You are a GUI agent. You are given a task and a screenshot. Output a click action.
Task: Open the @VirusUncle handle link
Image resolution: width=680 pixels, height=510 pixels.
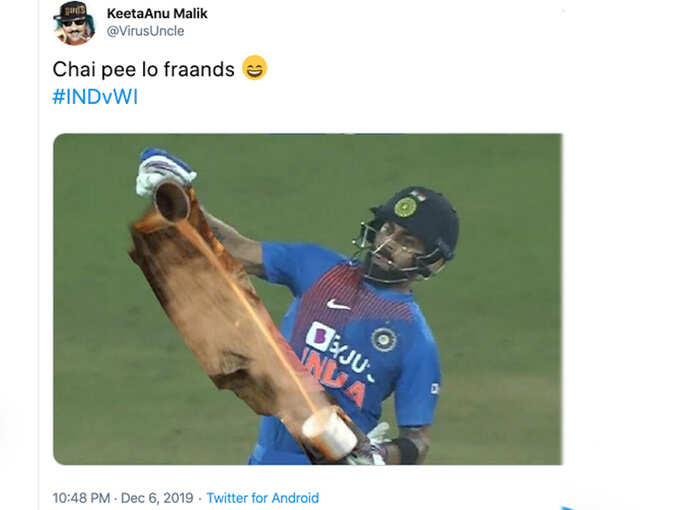[x=145, y=31]
